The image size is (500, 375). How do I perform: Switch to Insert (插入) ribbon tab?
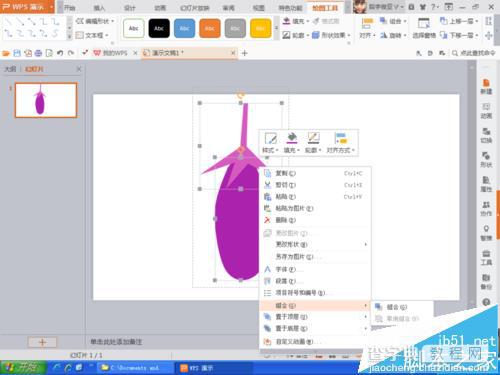coord(99,8)
